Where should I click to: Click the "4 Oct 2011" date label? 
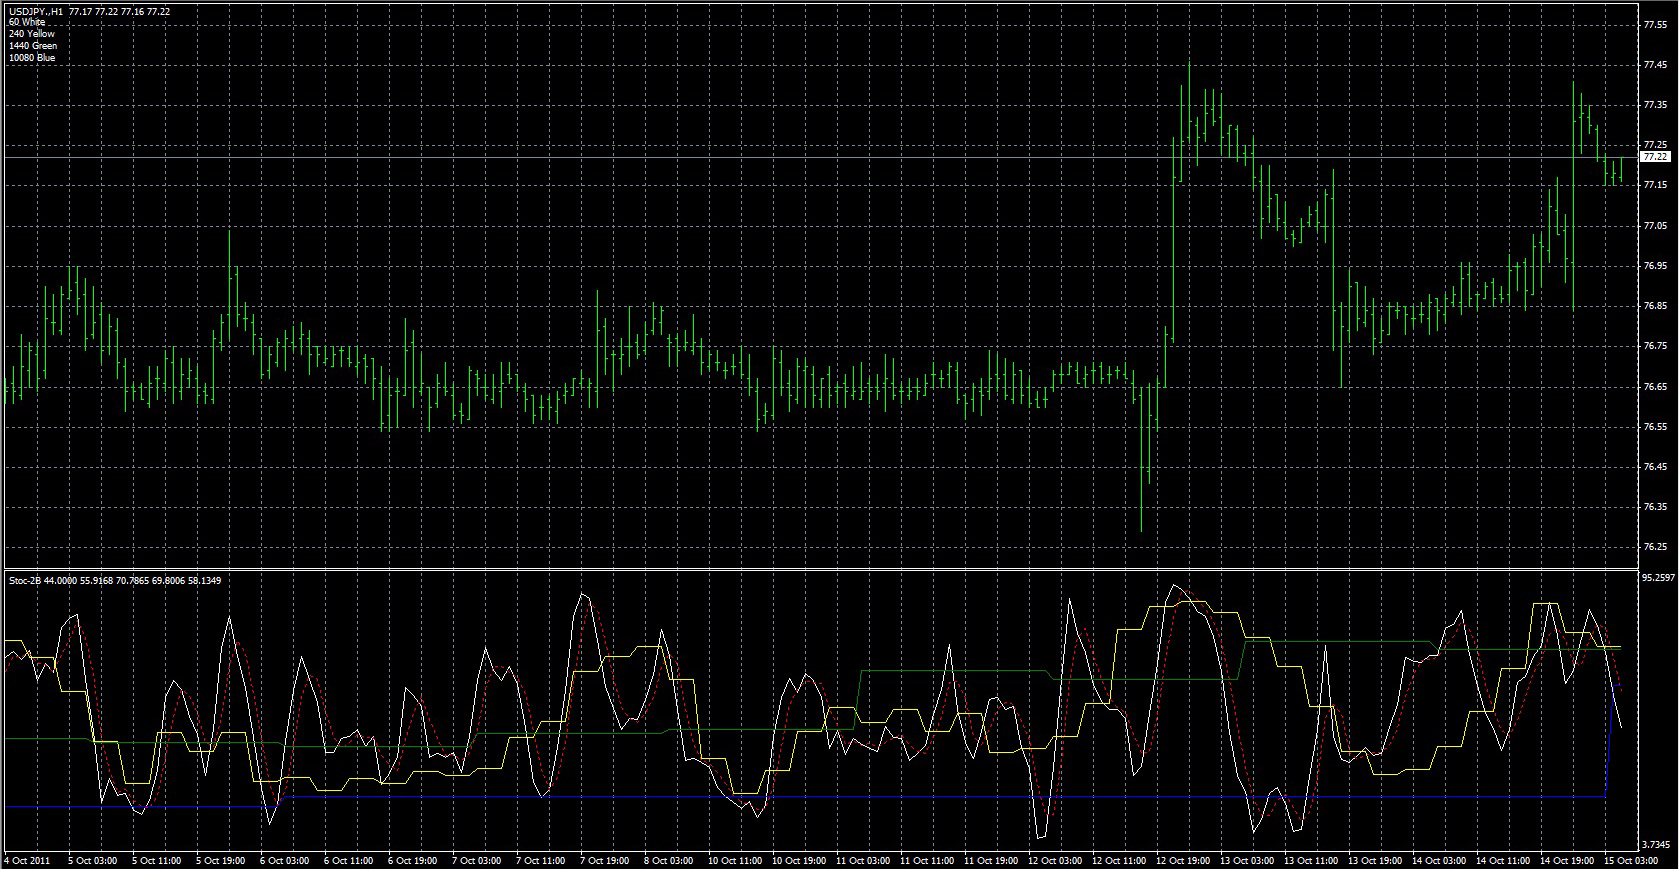(27, 860)
